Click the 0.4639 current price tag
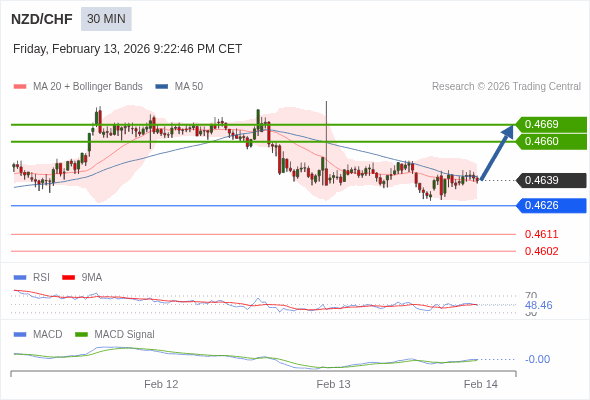The width and height of the screenshot is (590, 400). 551,180
